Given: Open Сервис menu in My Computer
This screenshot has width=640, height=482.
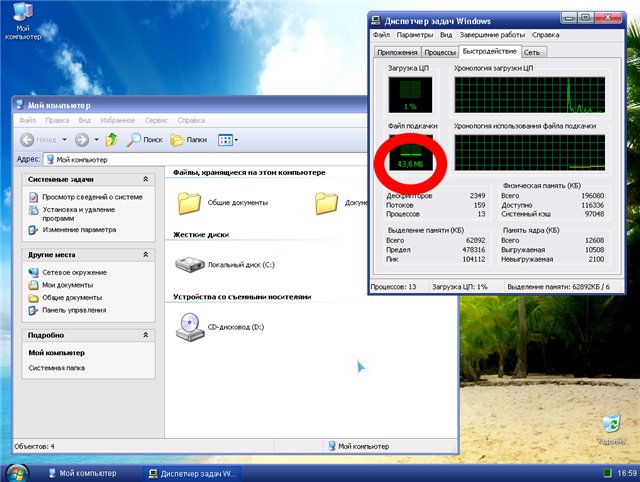Looking at the screenshot, I should click(x=156, y=120).
